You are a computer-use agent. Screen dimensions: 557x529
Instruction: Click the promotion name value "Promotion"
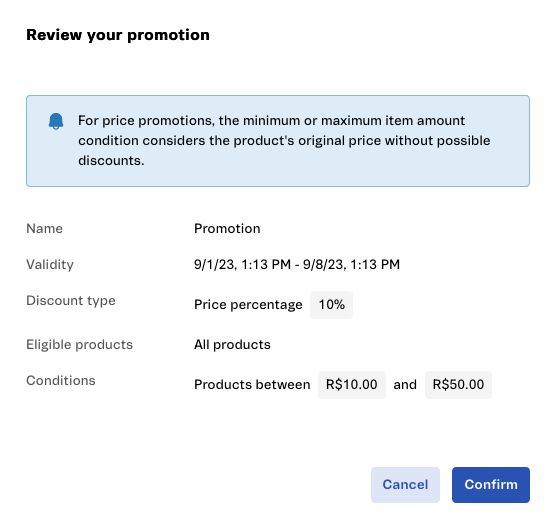coord(227,228)
